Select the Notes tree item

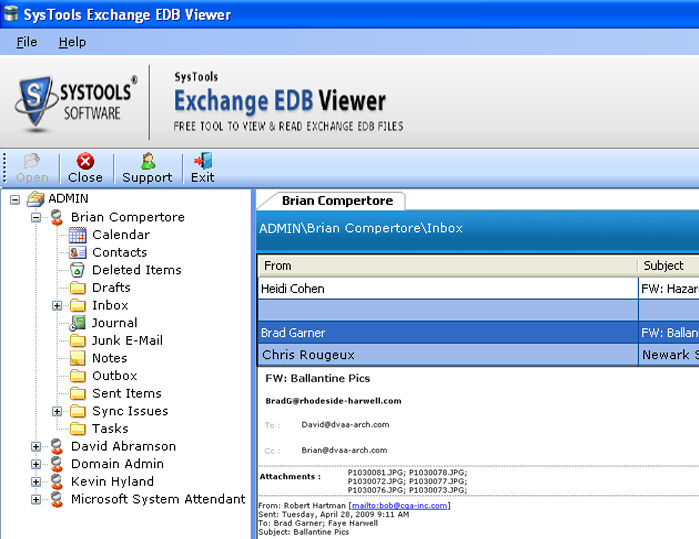[x=110, y=358]
